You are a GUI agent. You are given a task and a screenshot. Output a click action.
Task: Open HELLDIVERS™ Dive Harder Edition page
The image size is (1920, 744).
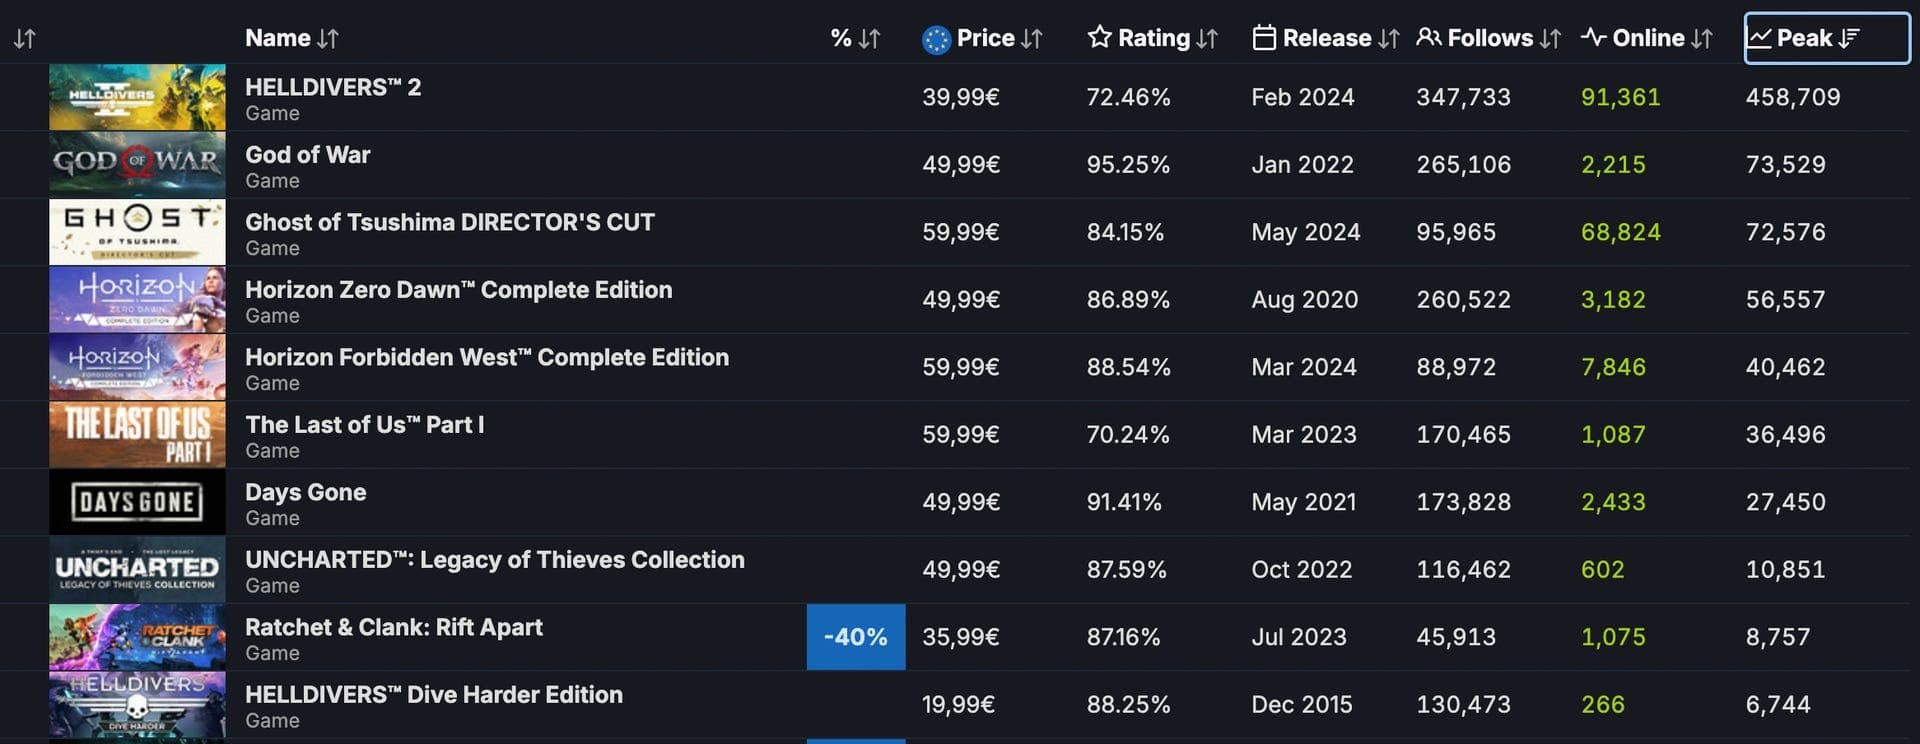[x=433, y=695]
